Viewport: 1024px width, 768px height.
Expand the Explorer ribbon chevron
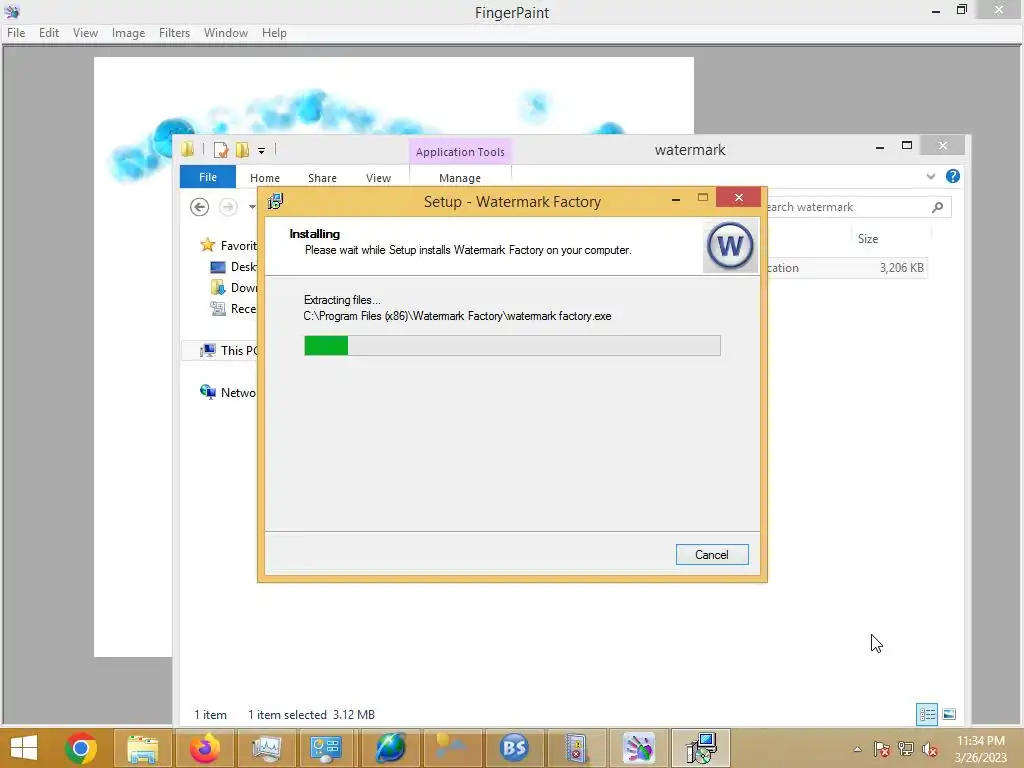click(931, 176)
